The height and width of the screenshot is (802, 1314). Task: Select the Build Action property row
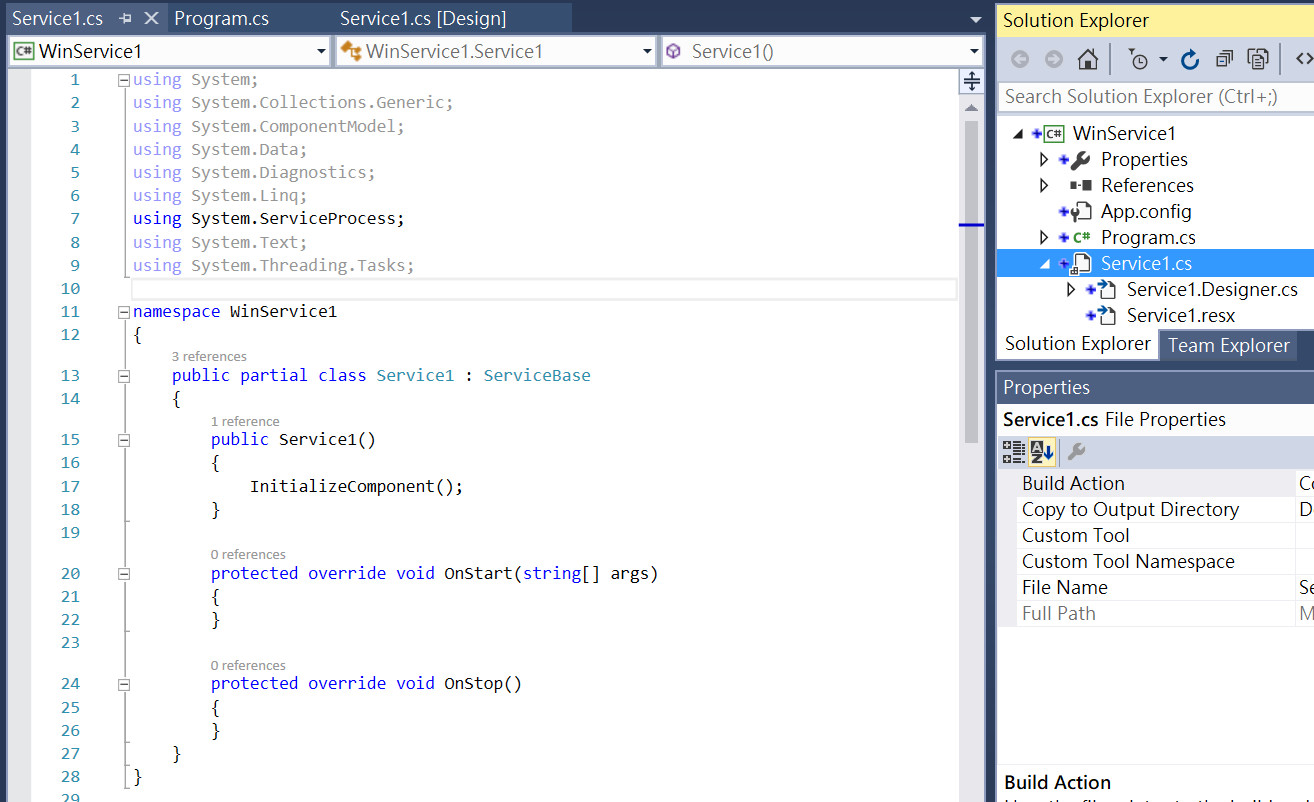1158,483
